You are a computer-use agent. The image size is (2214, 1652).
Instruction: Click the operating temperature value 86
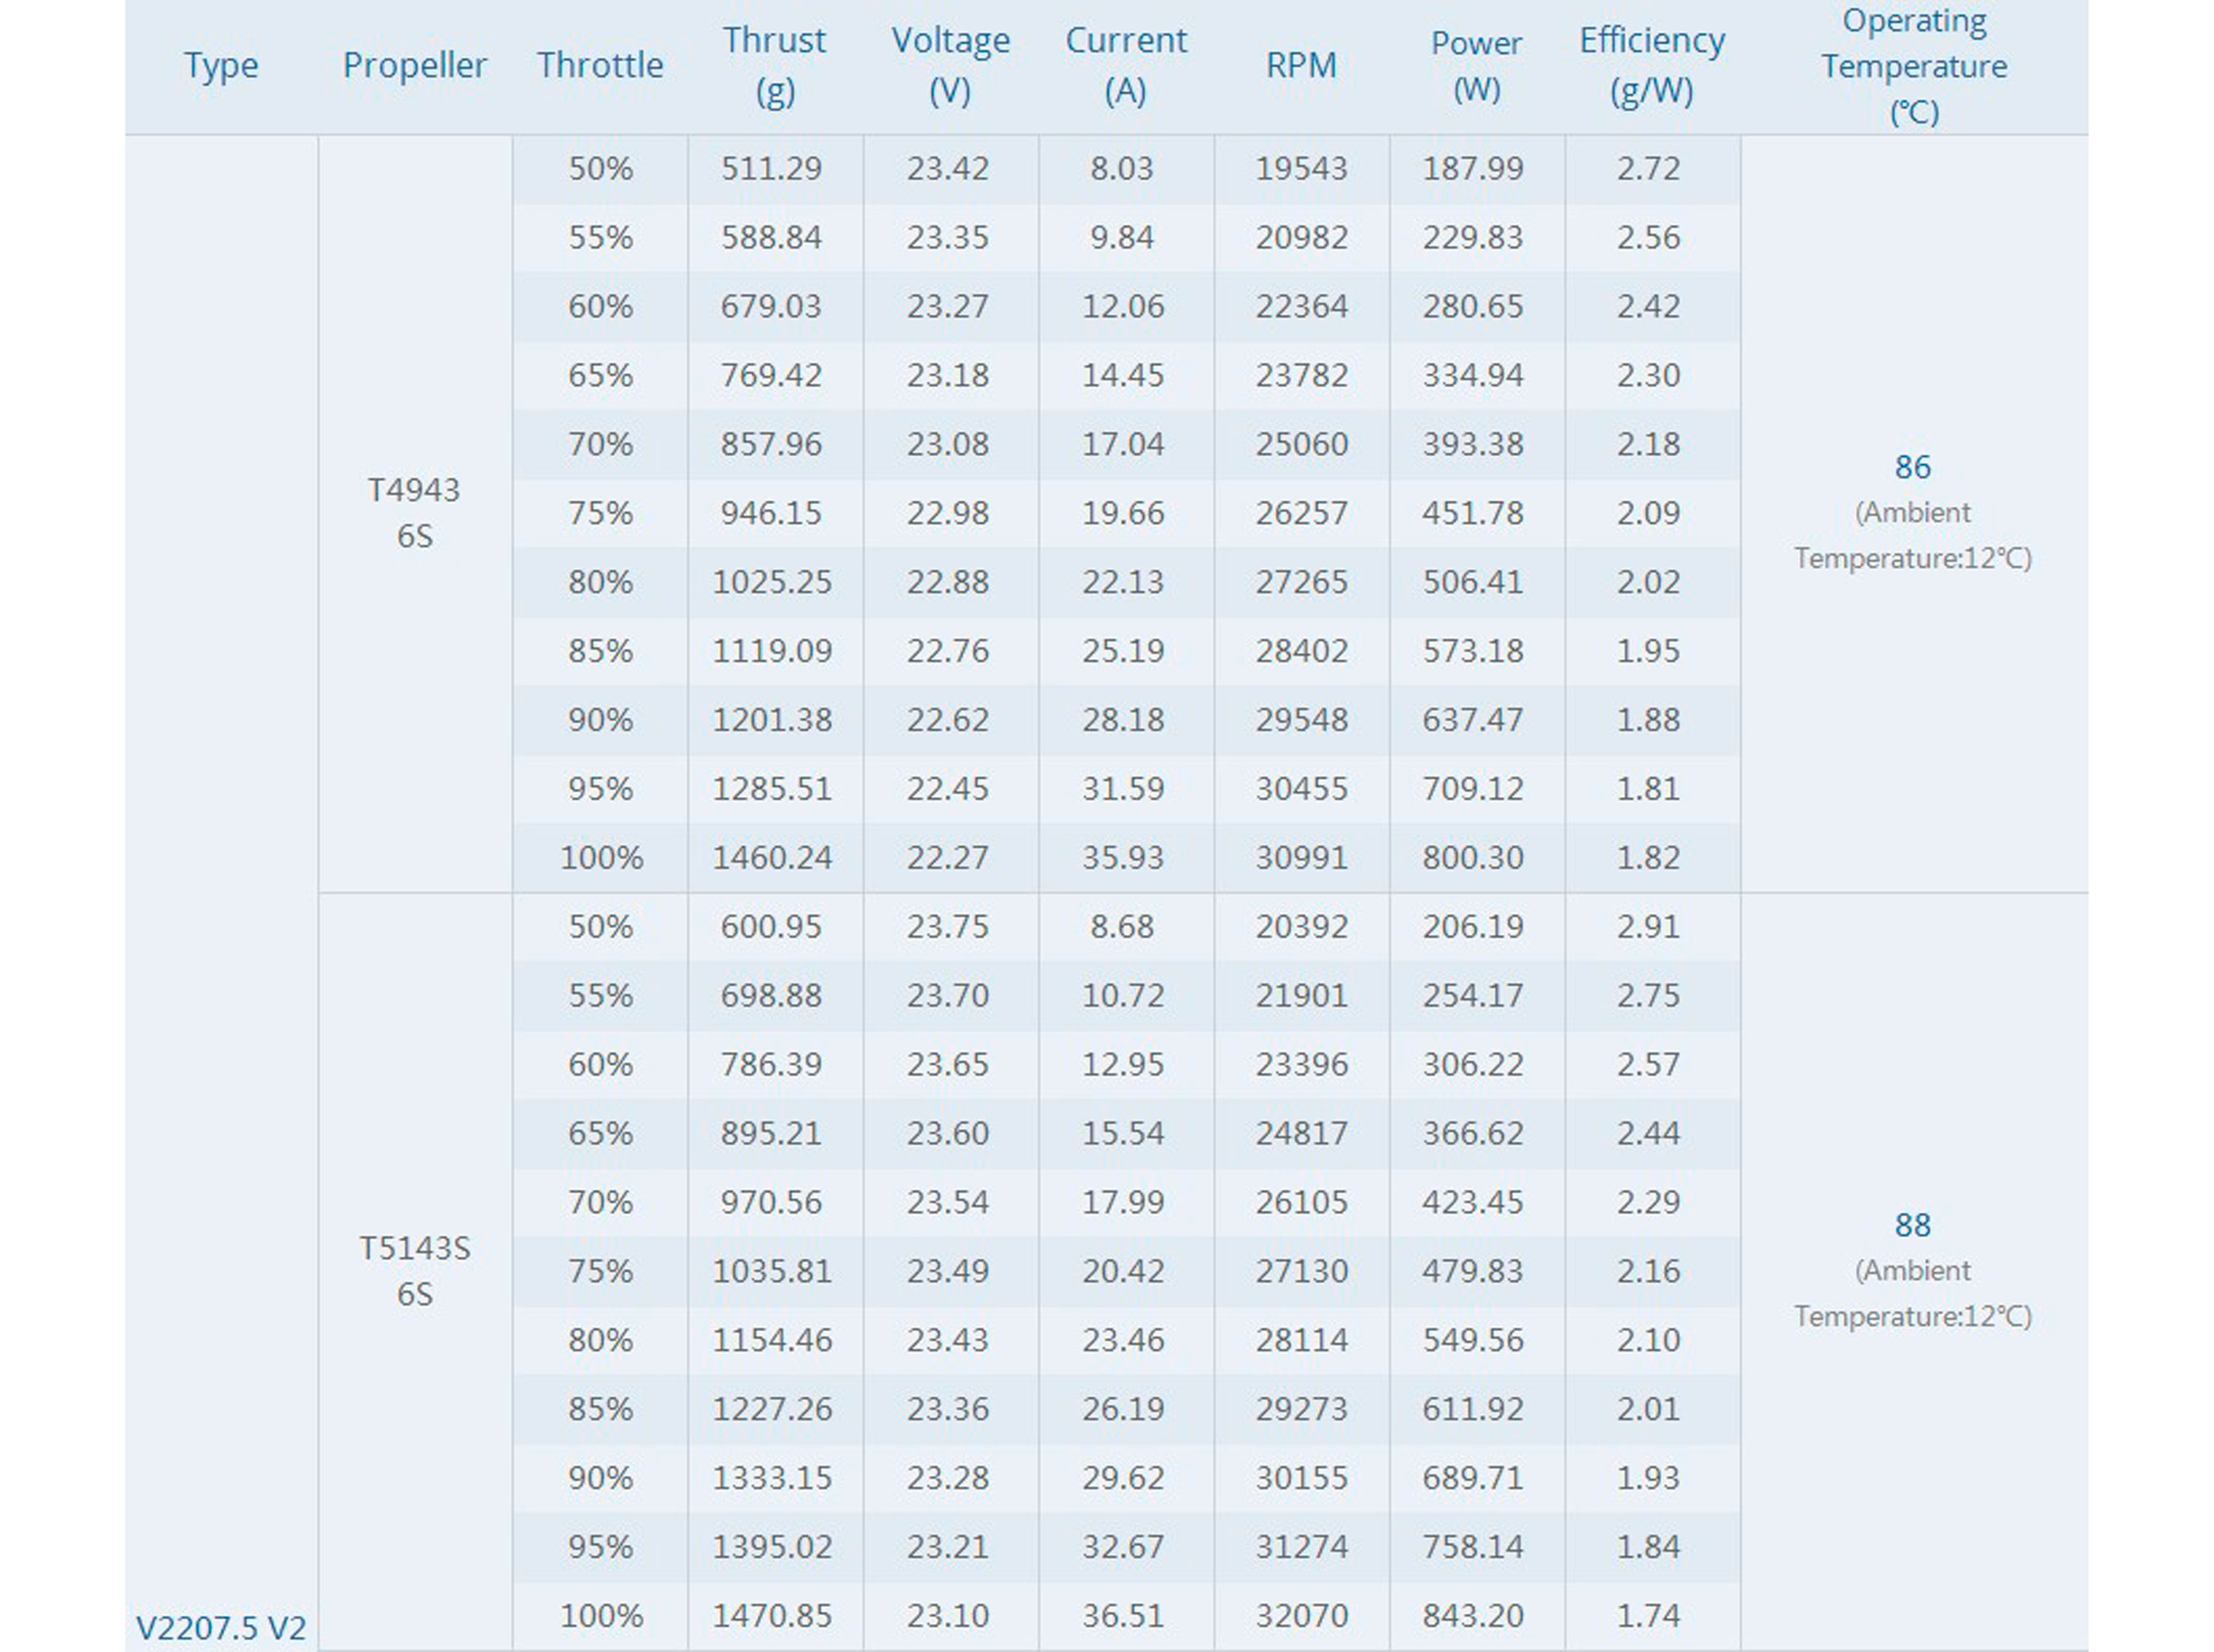(x=1912, y=467)
